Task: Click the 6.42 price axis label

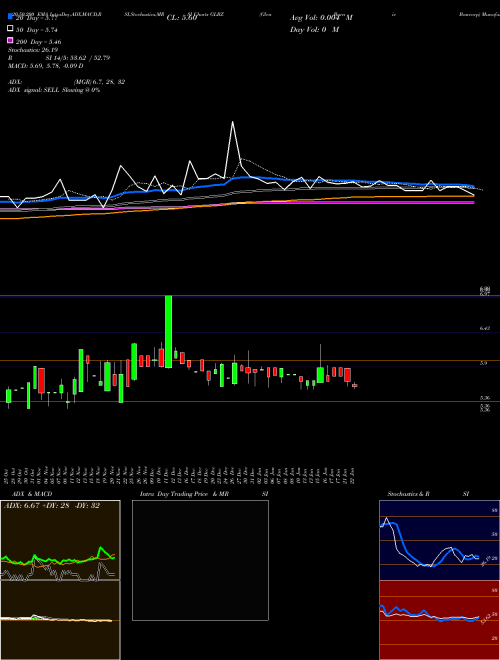Action: [x=484, y=328]
